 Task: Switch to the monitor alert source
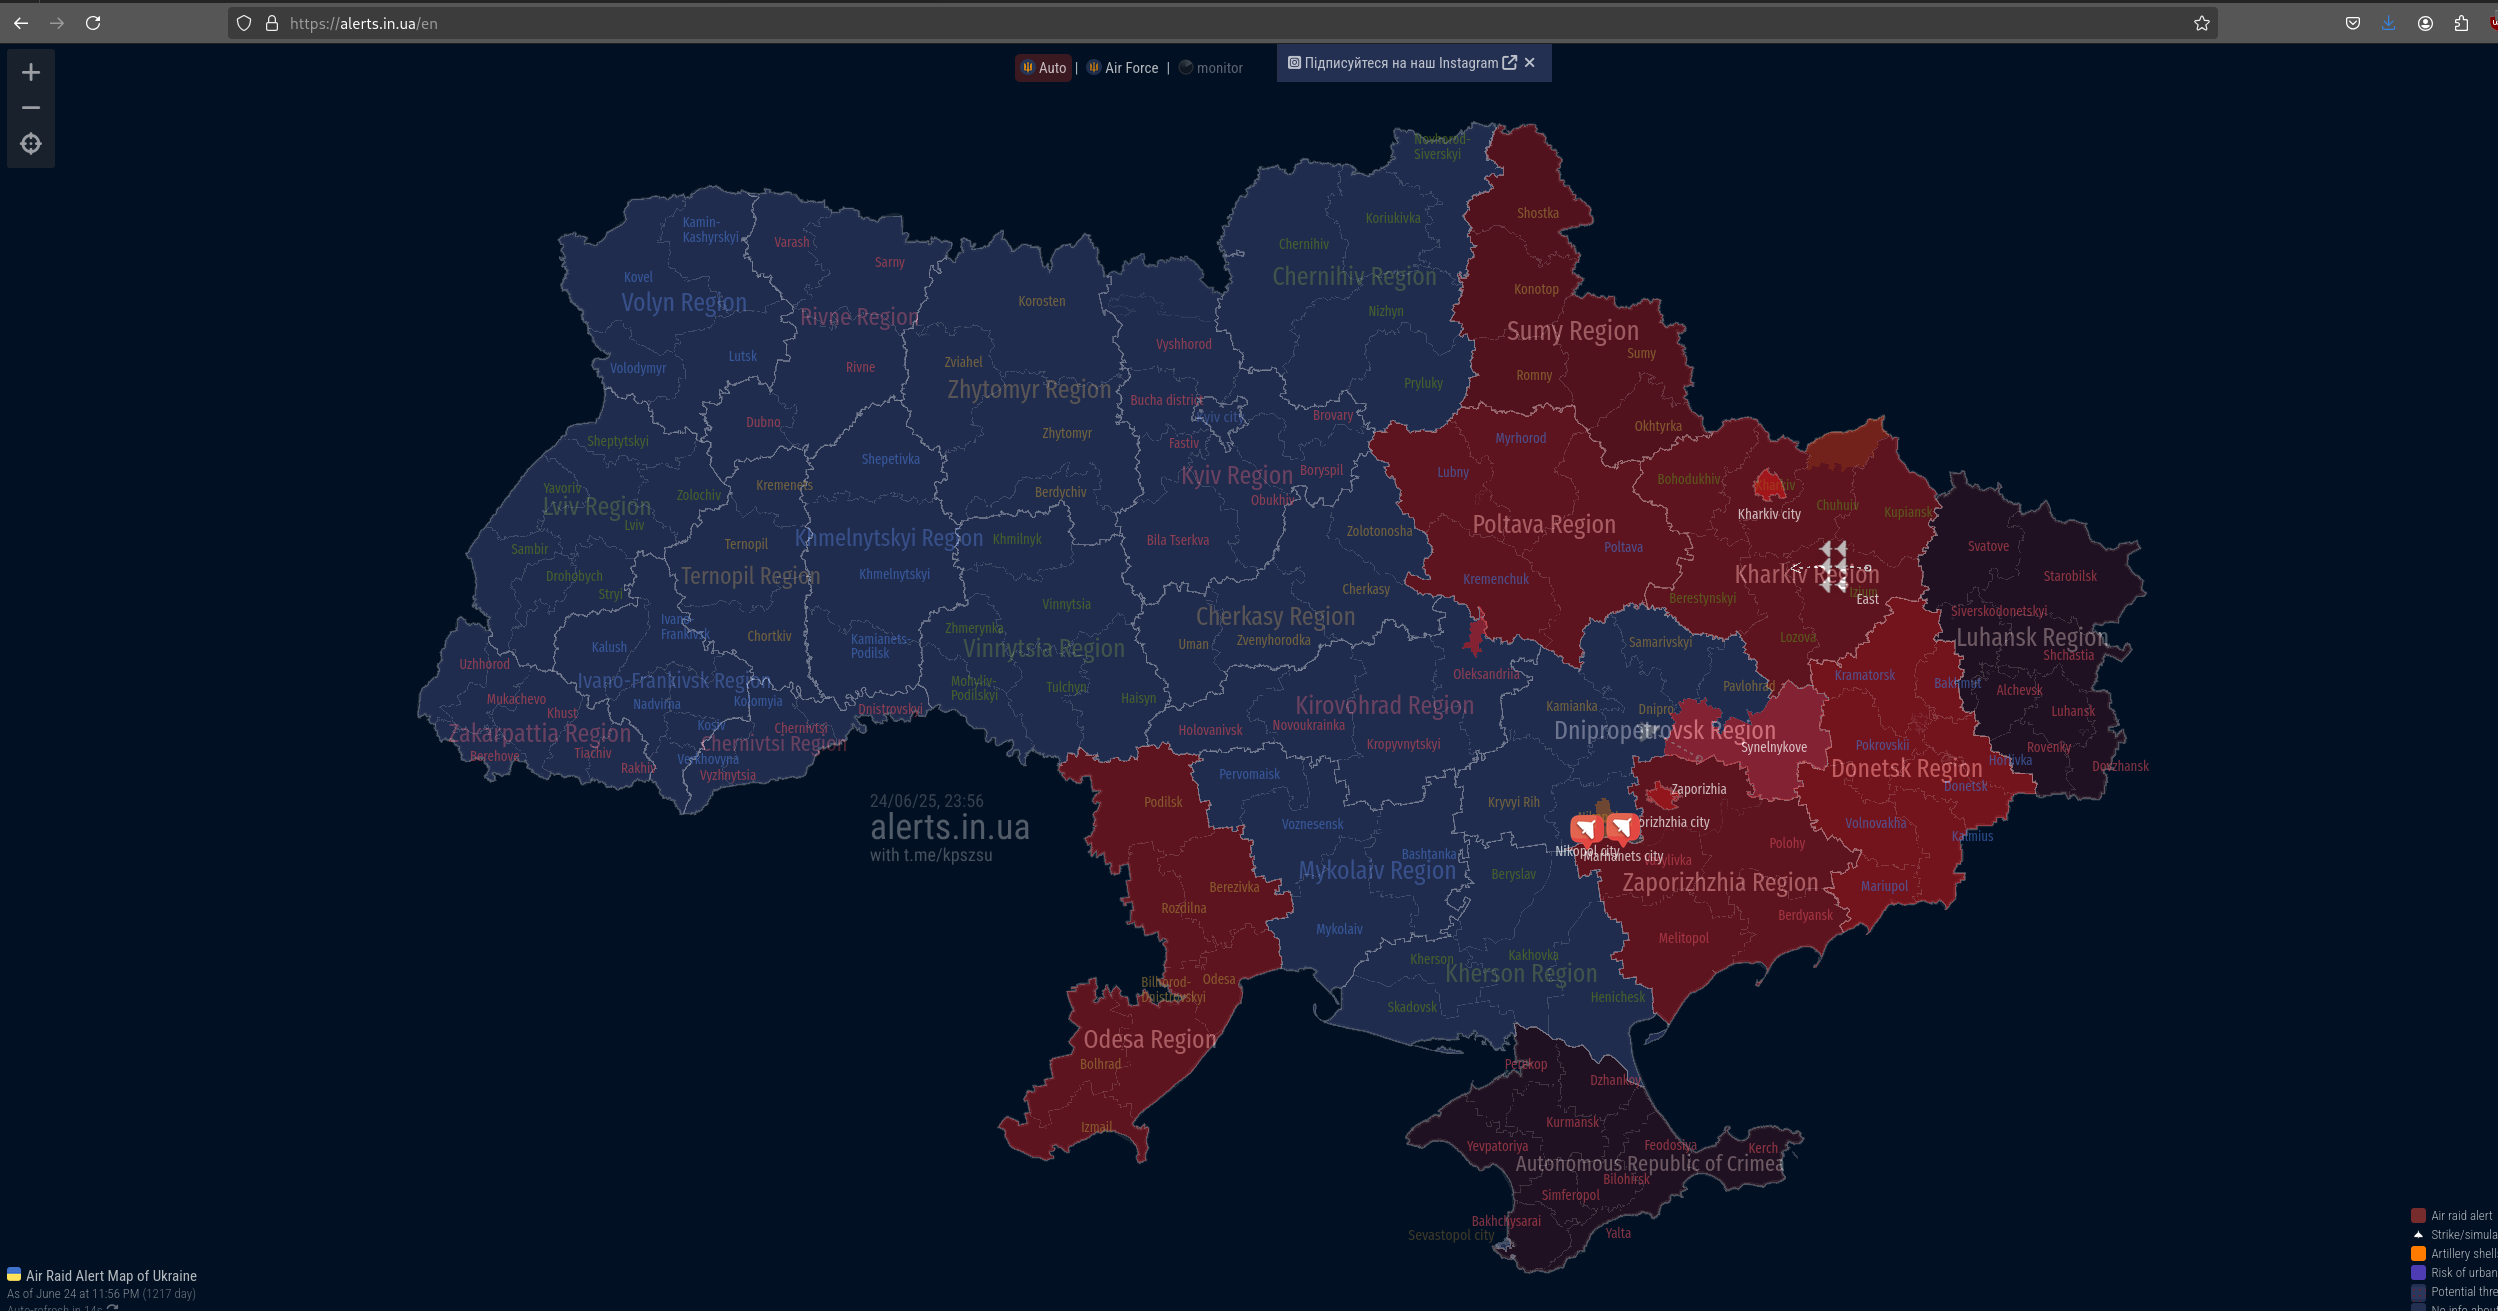click(x=1211, y=68)
